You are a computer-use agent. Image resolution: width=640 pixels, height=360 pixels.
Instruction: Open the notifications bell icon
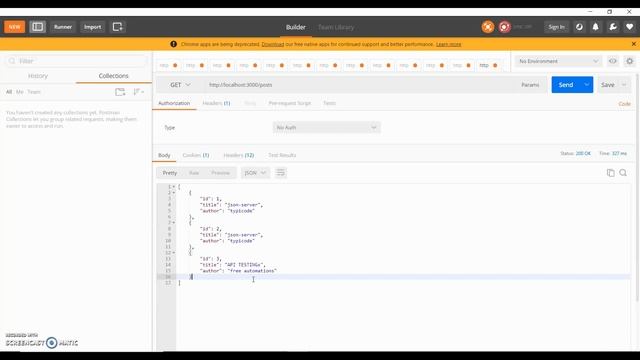coord(596,27)
